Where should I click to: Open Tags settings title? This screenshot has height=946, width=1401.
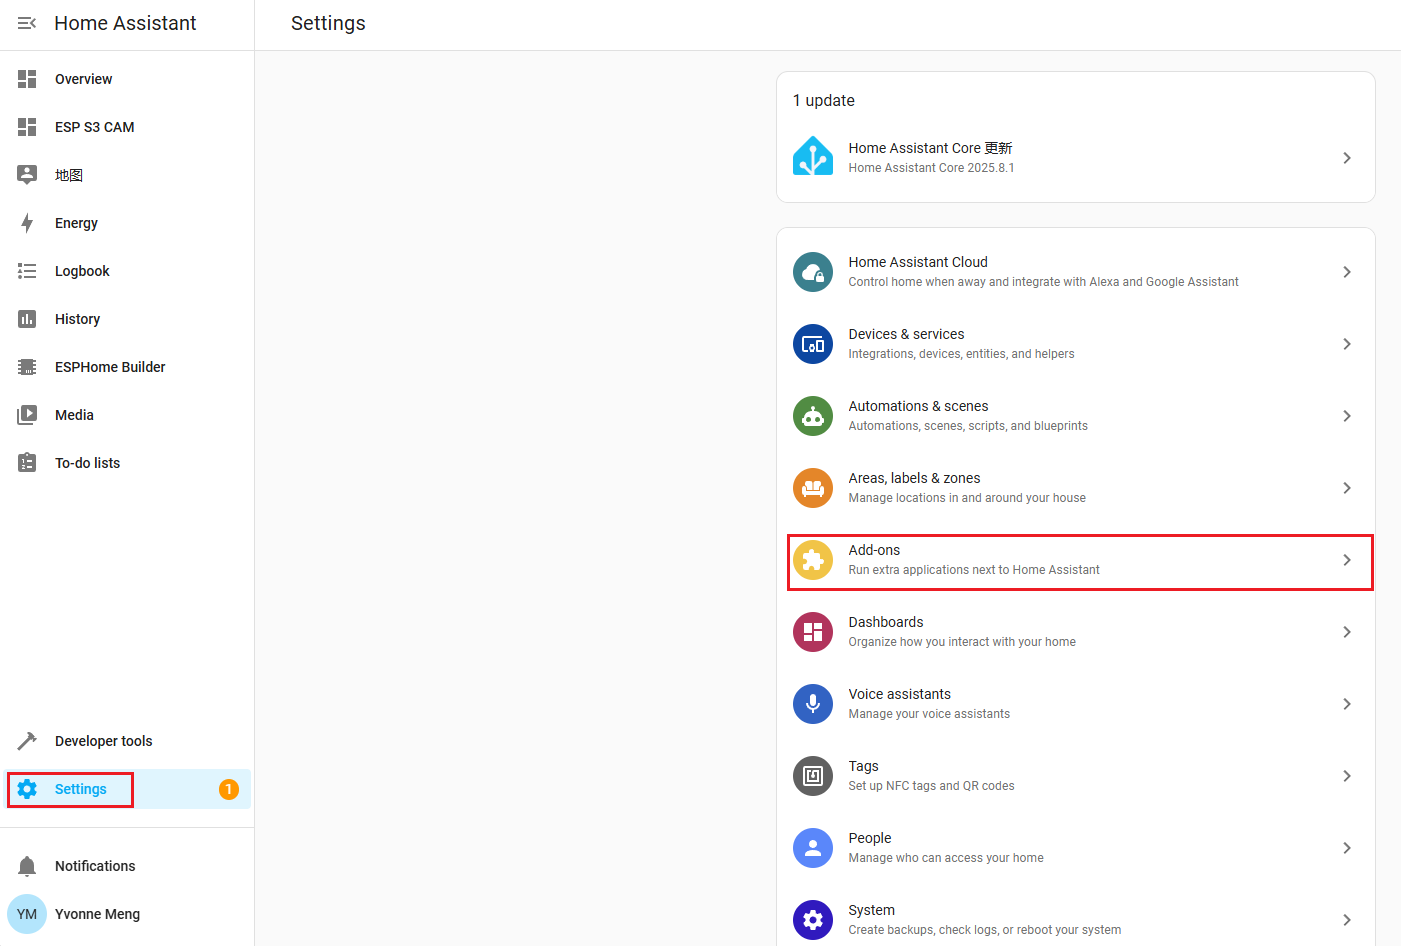click(x=864, y=766)
